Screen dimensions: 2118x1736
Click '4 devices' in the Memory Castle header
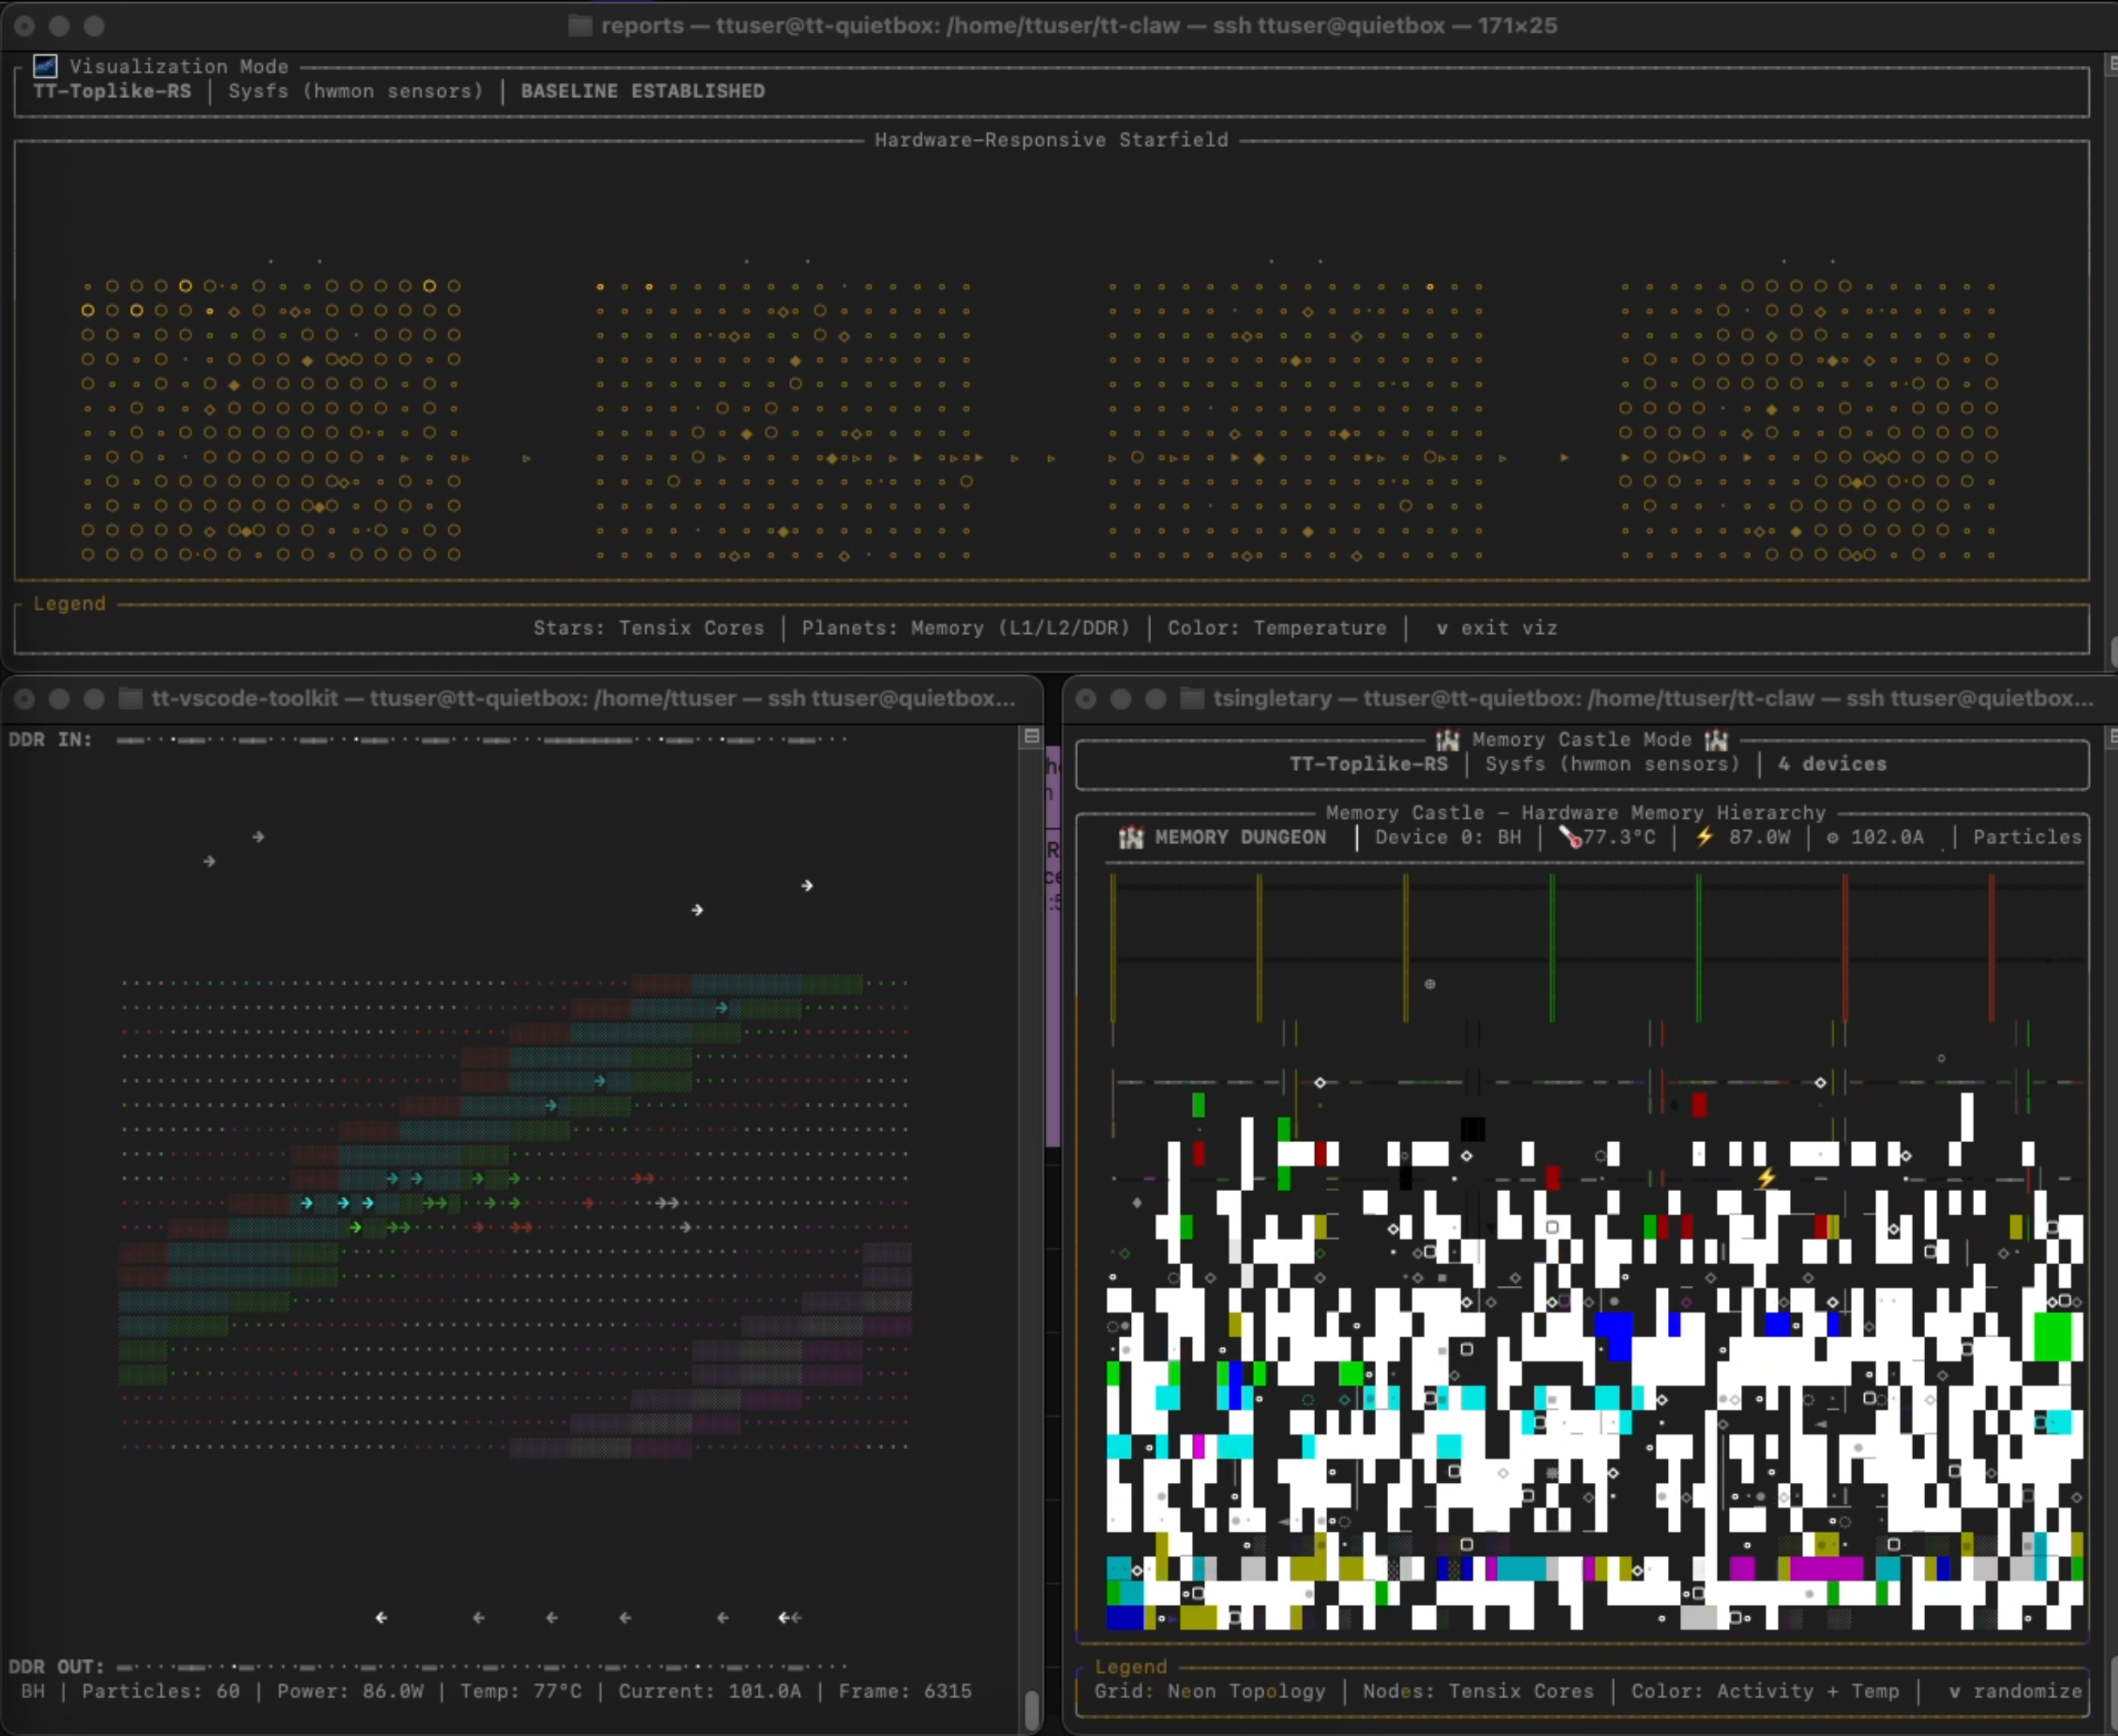[1832, 764]
